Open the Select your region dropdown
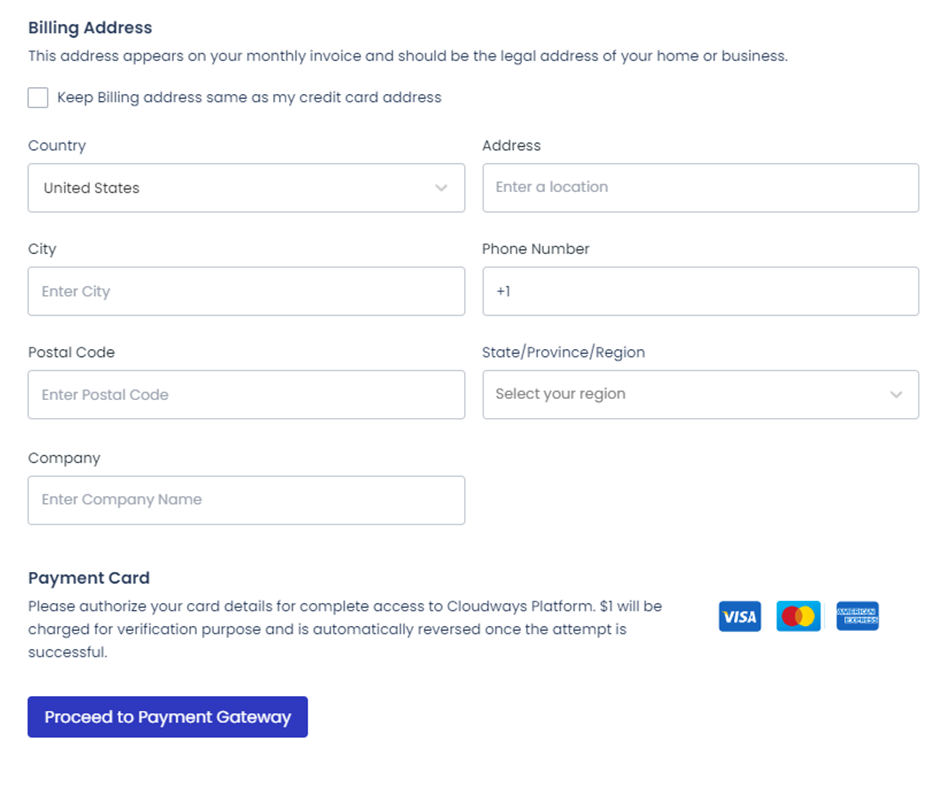The image size is (940, 787). pyautogui.click(x=700, y=394)
